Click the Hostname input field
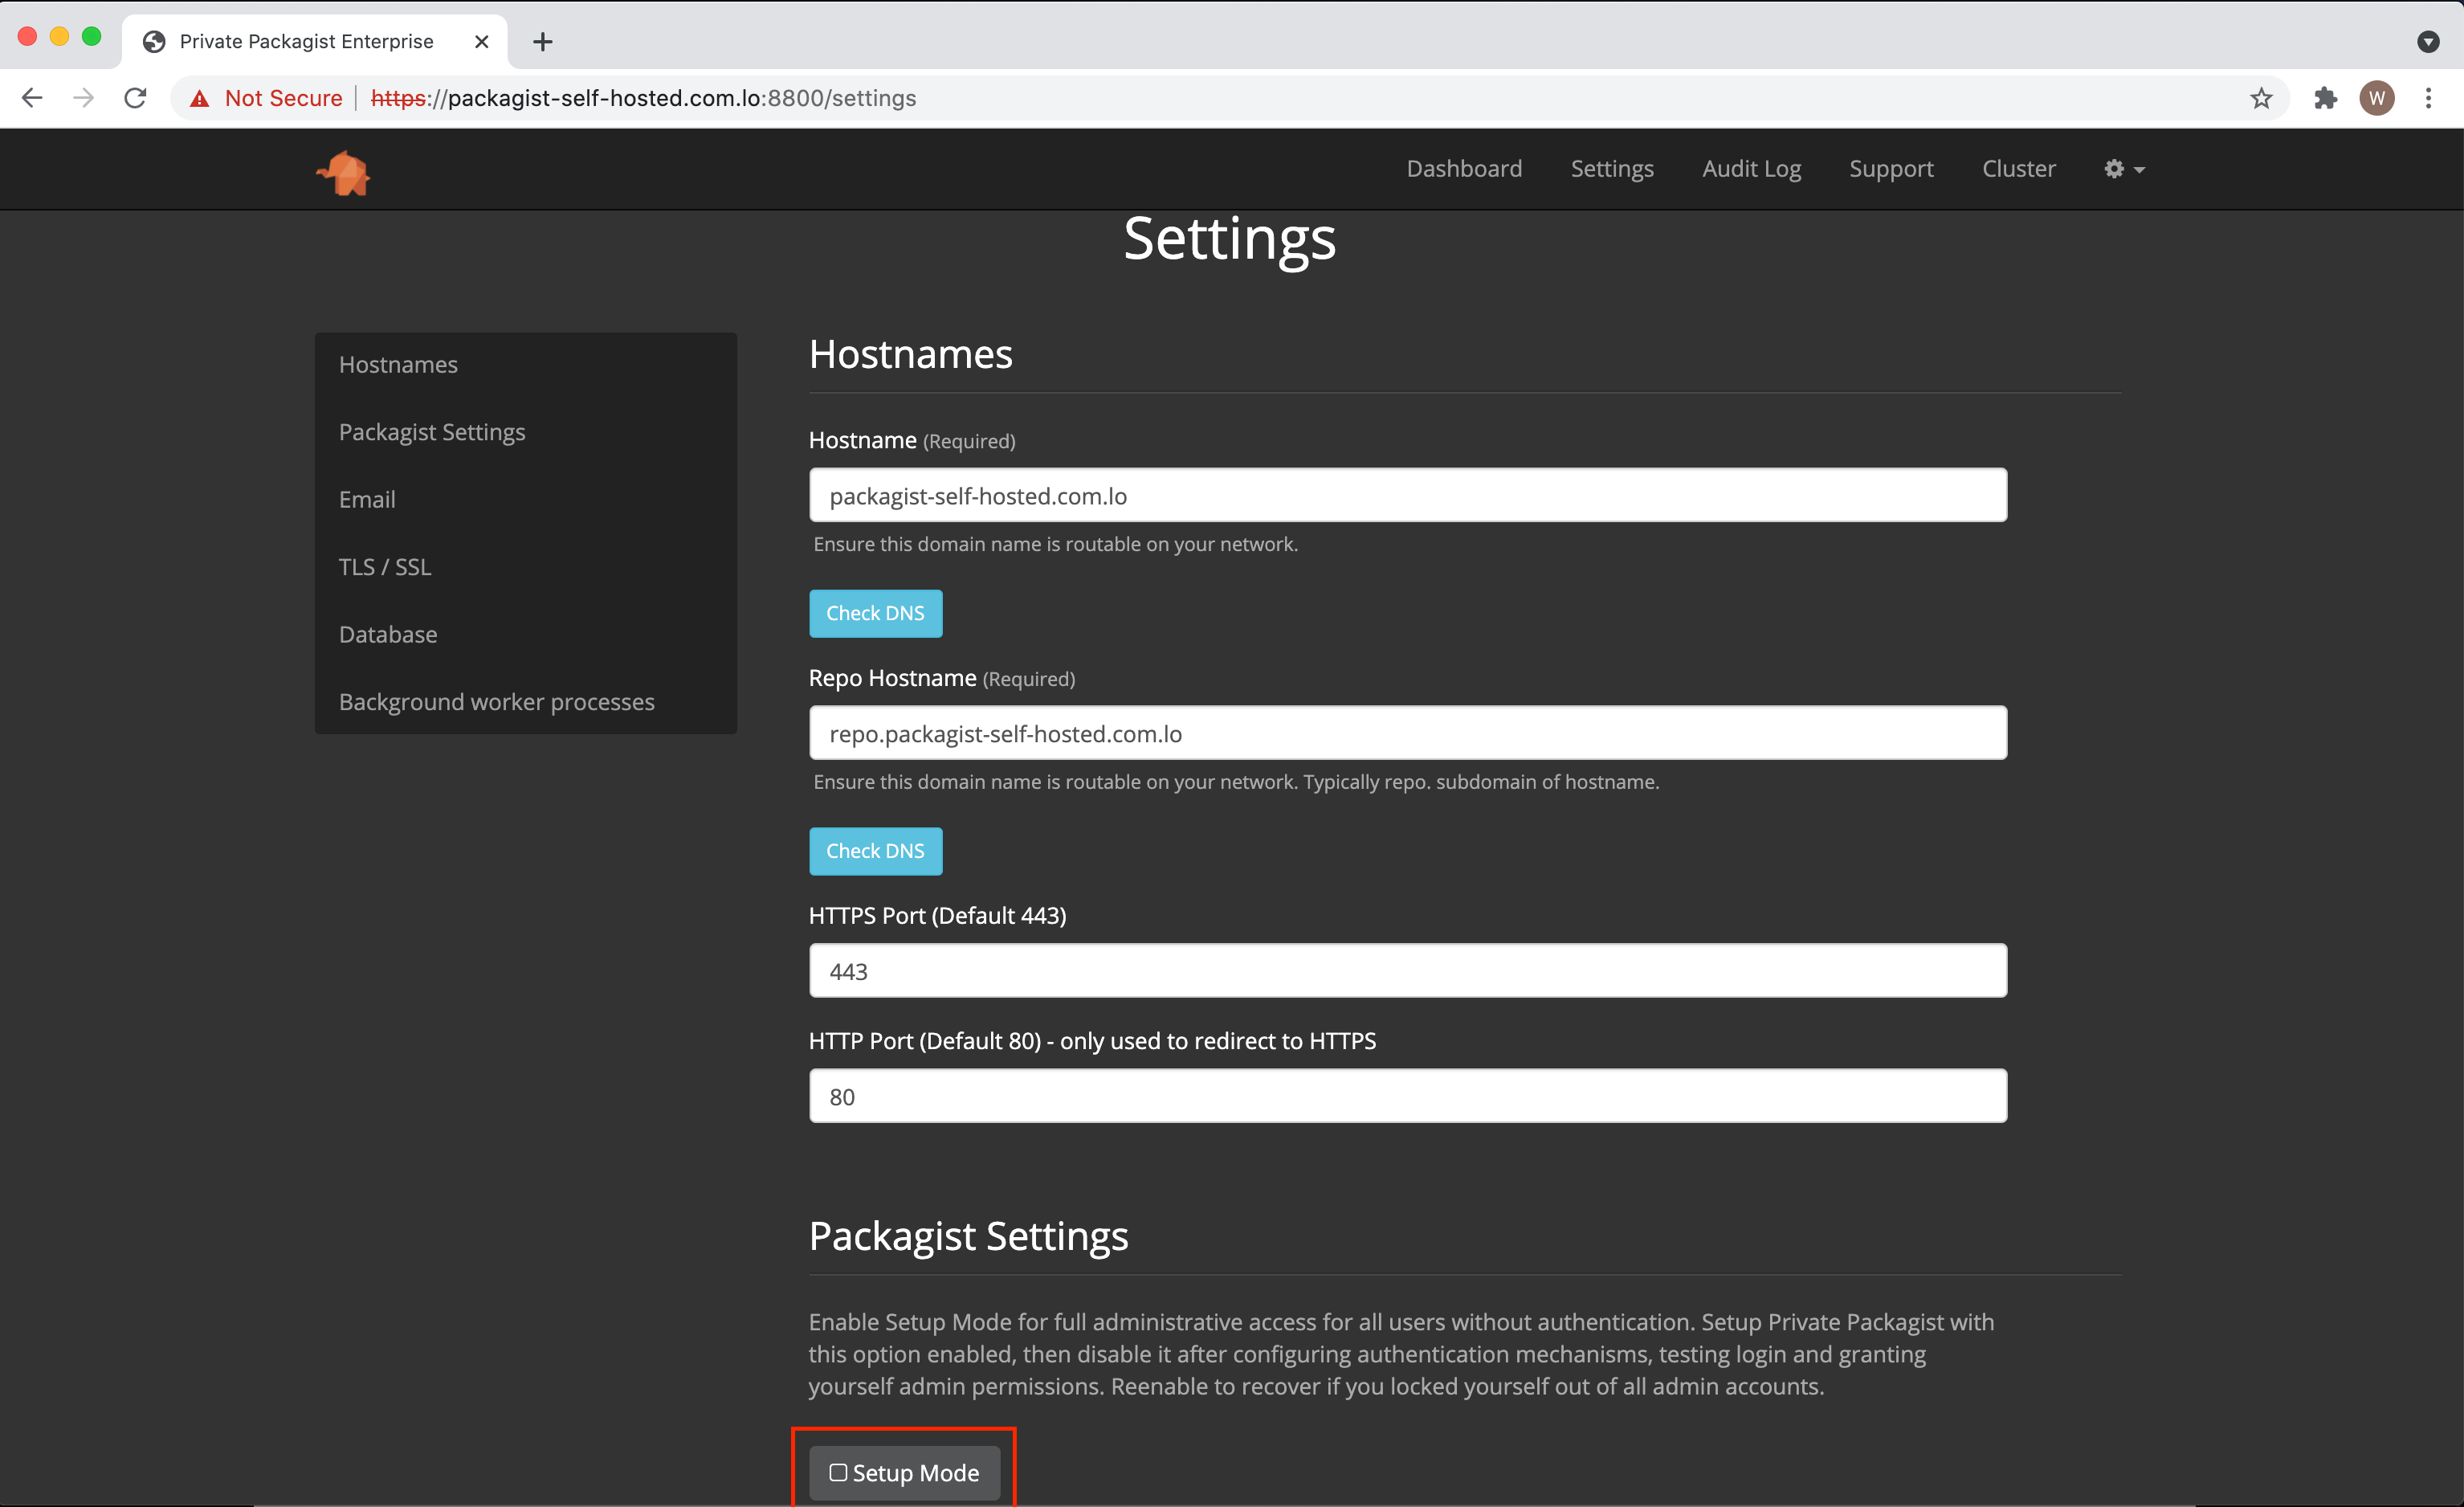The image size is (2464, 1507). [1406, 495]
